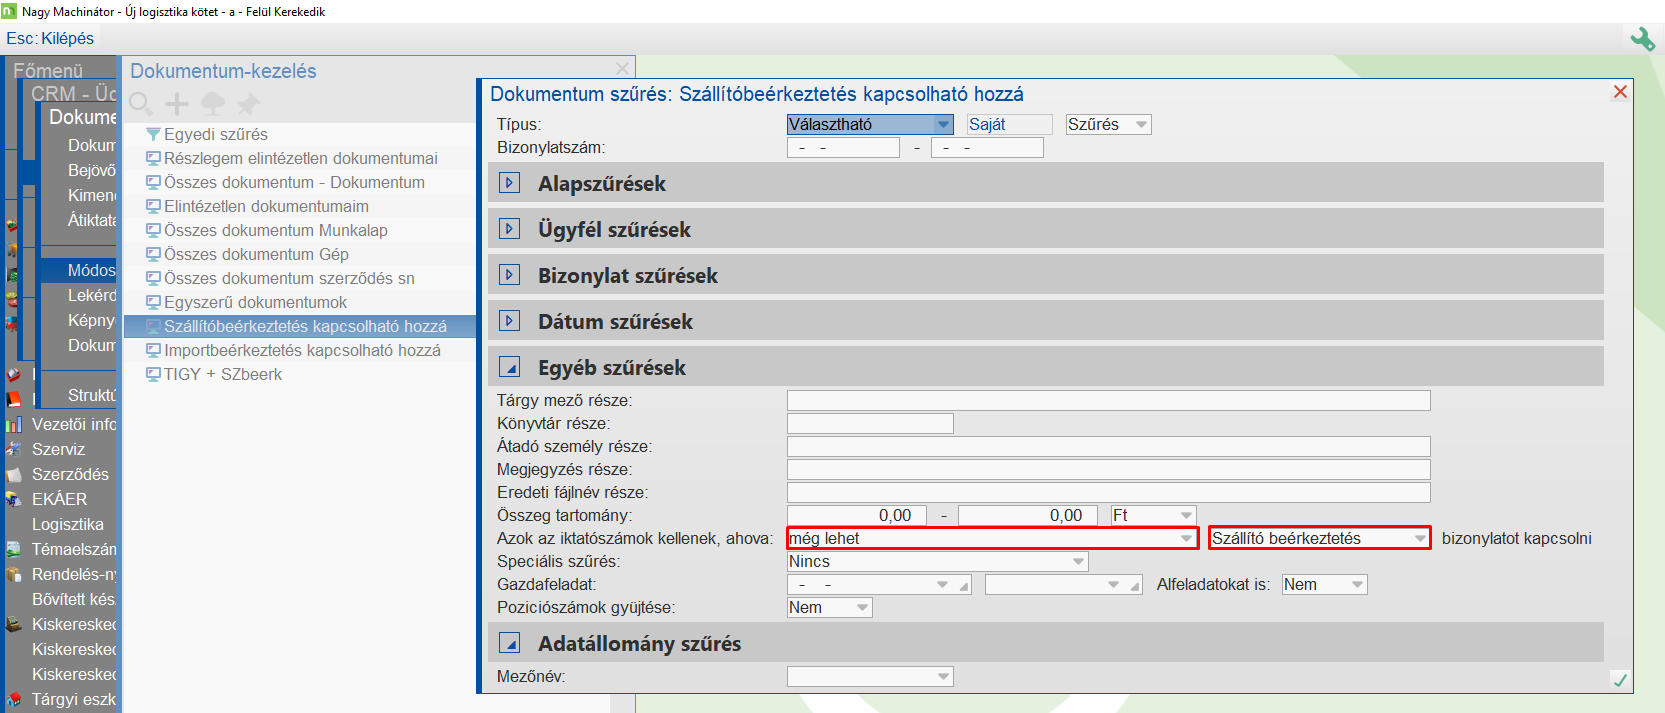Screen dimensions: 1665x713
Task: Click the green wrench settings icon
Action: pyautogui.click(x=1642, y=39)
